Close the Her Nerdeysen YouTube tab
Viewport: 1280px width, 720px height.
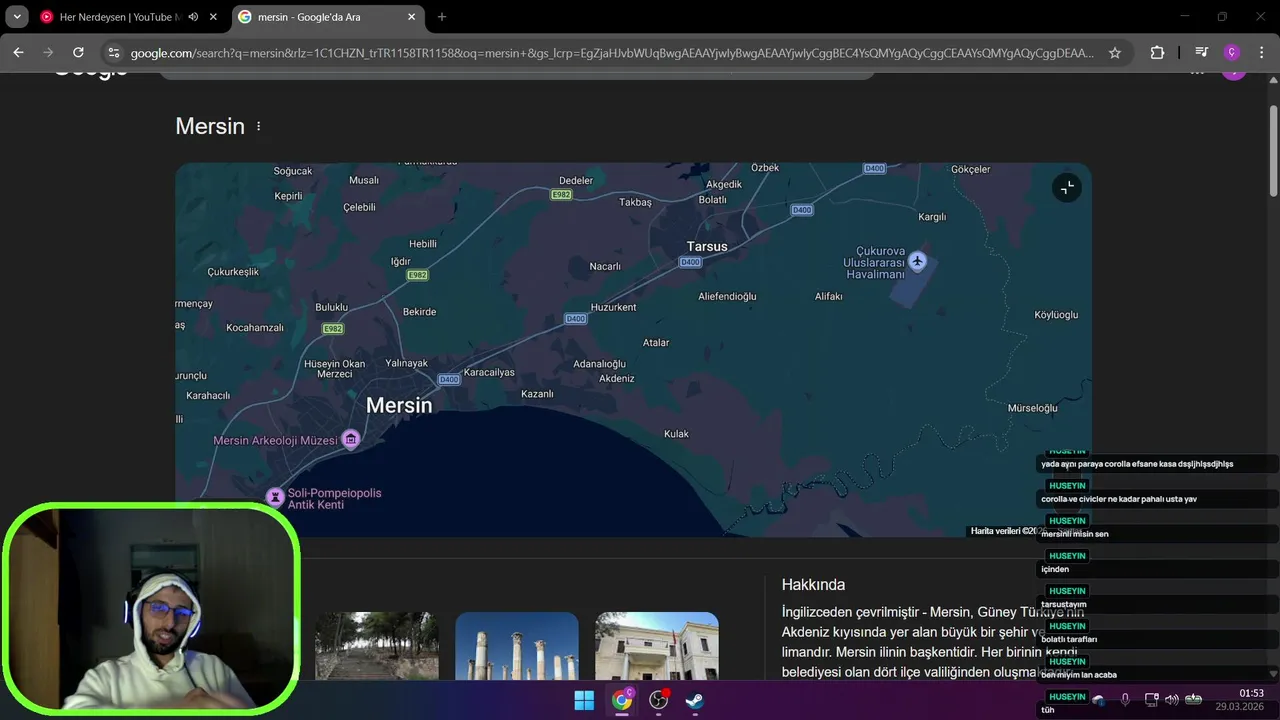(x=213, y=17)
